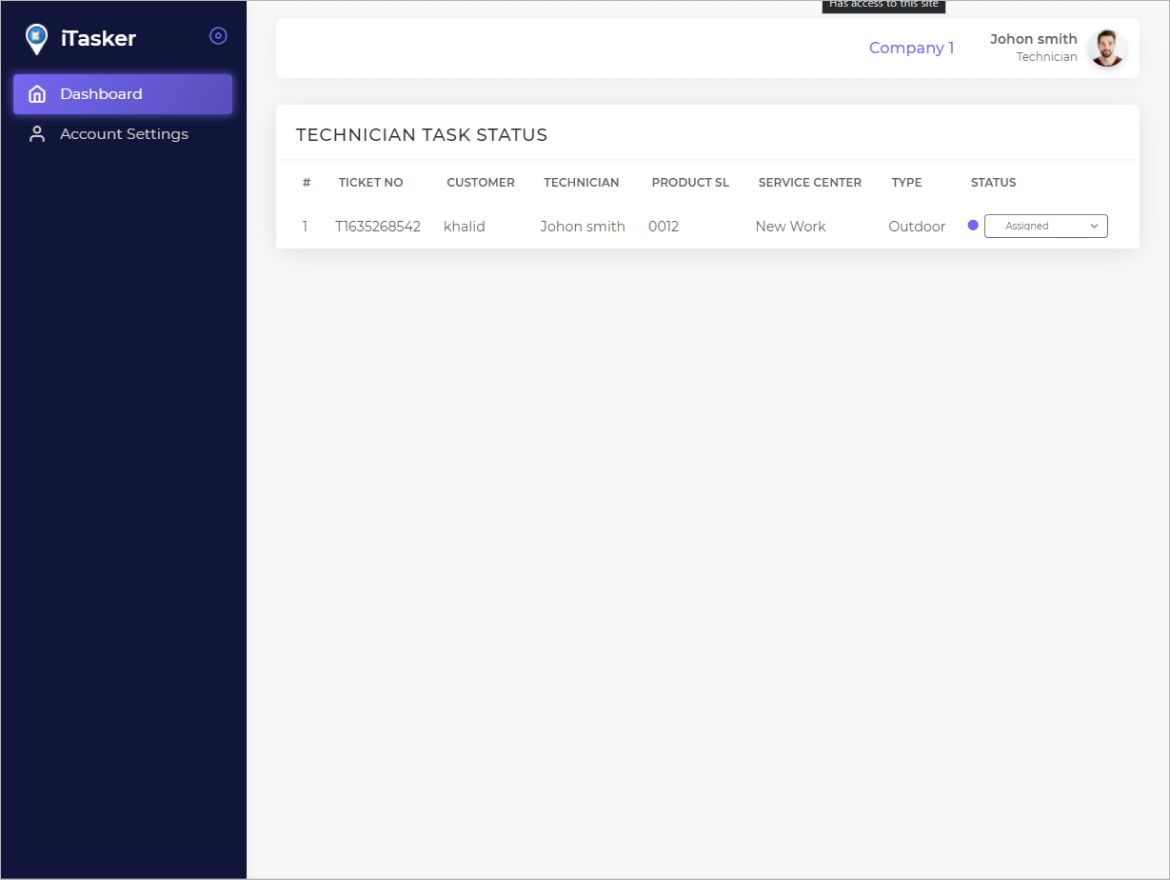Screen dimensions: 1170x880
Task: Toggle the sidebar collapse circle icon
Action: pos(218,36)
